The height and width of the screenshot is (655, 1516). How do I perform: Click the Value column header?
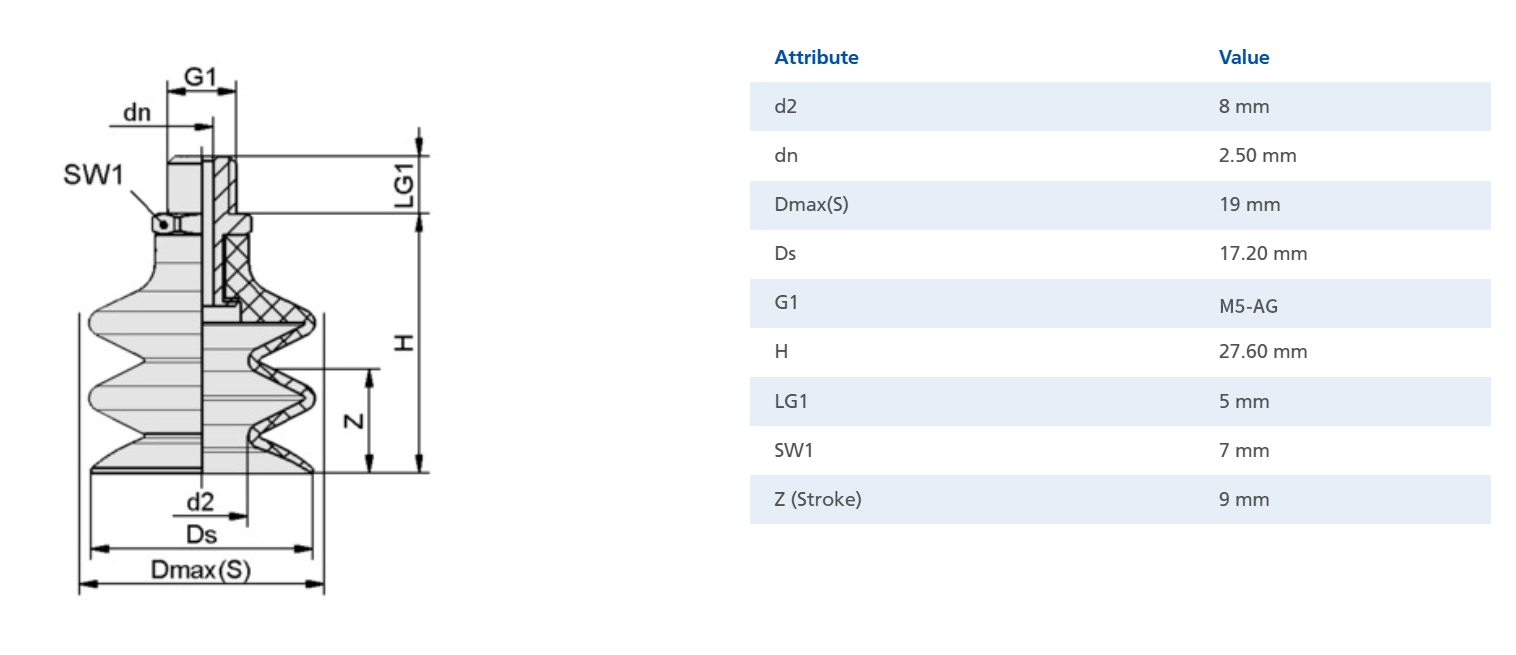tap(1243, 57)
